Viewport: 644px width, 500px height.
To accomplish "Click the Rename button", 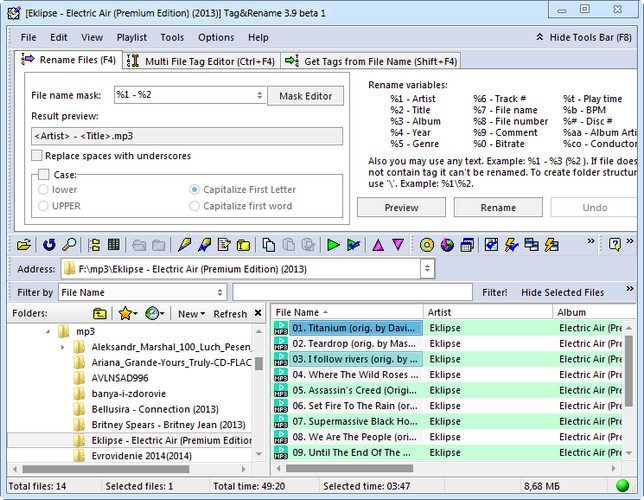I will pos(498,207).
